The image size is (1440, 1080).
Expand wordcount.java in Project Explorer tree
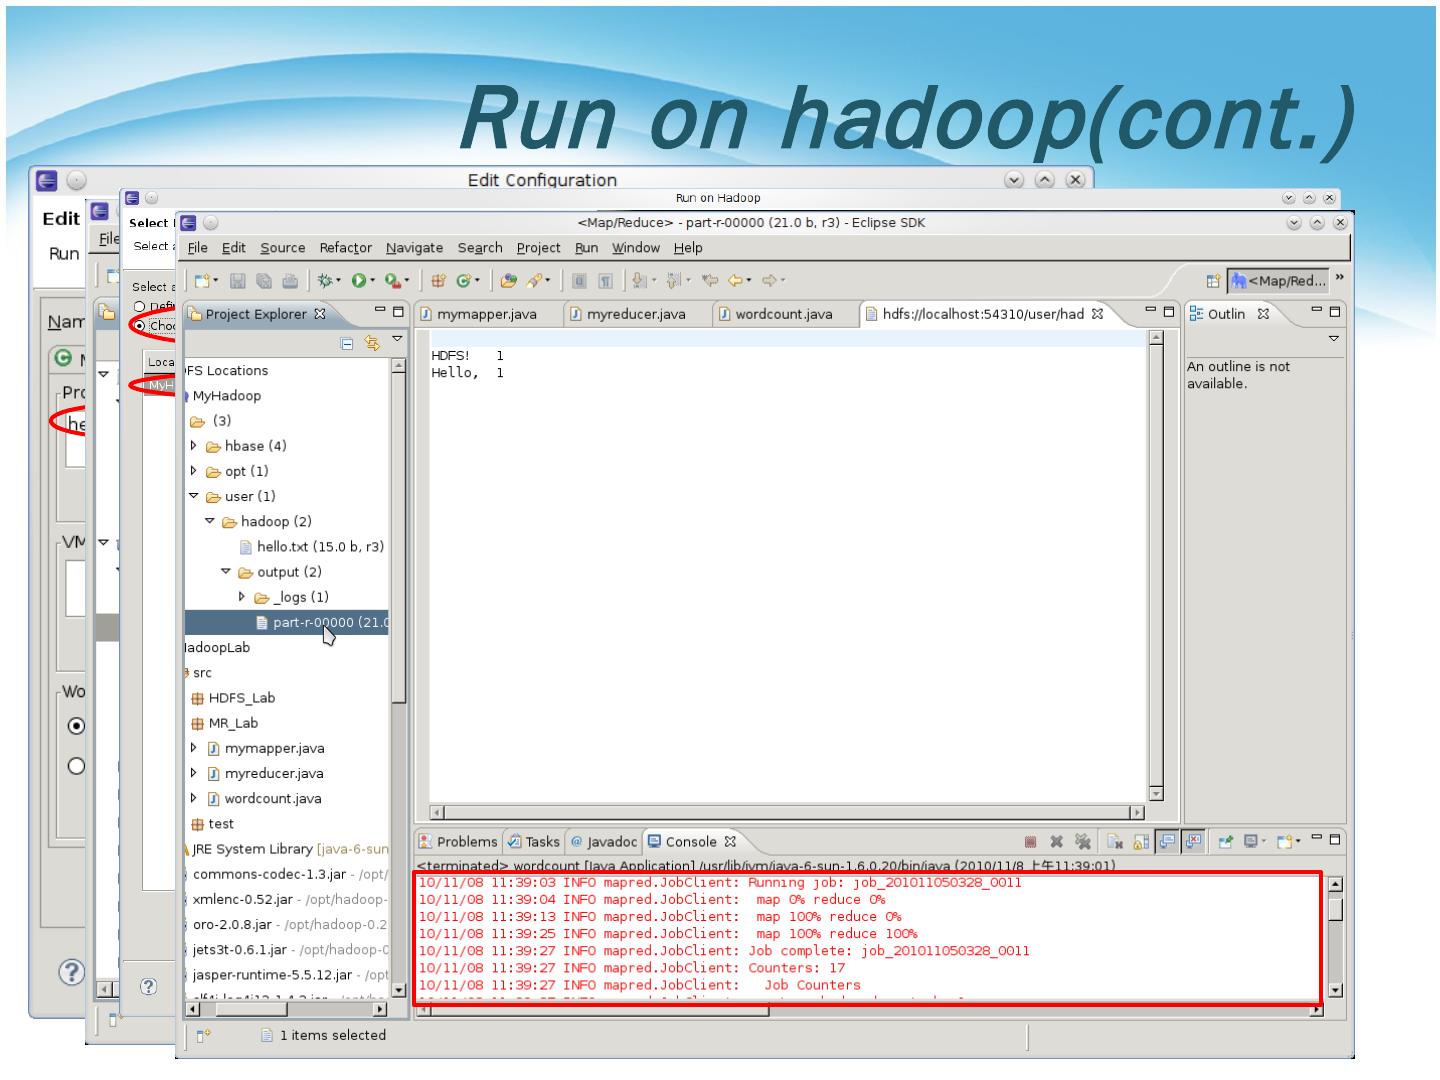pyautogui.click(x=194, y=798)
